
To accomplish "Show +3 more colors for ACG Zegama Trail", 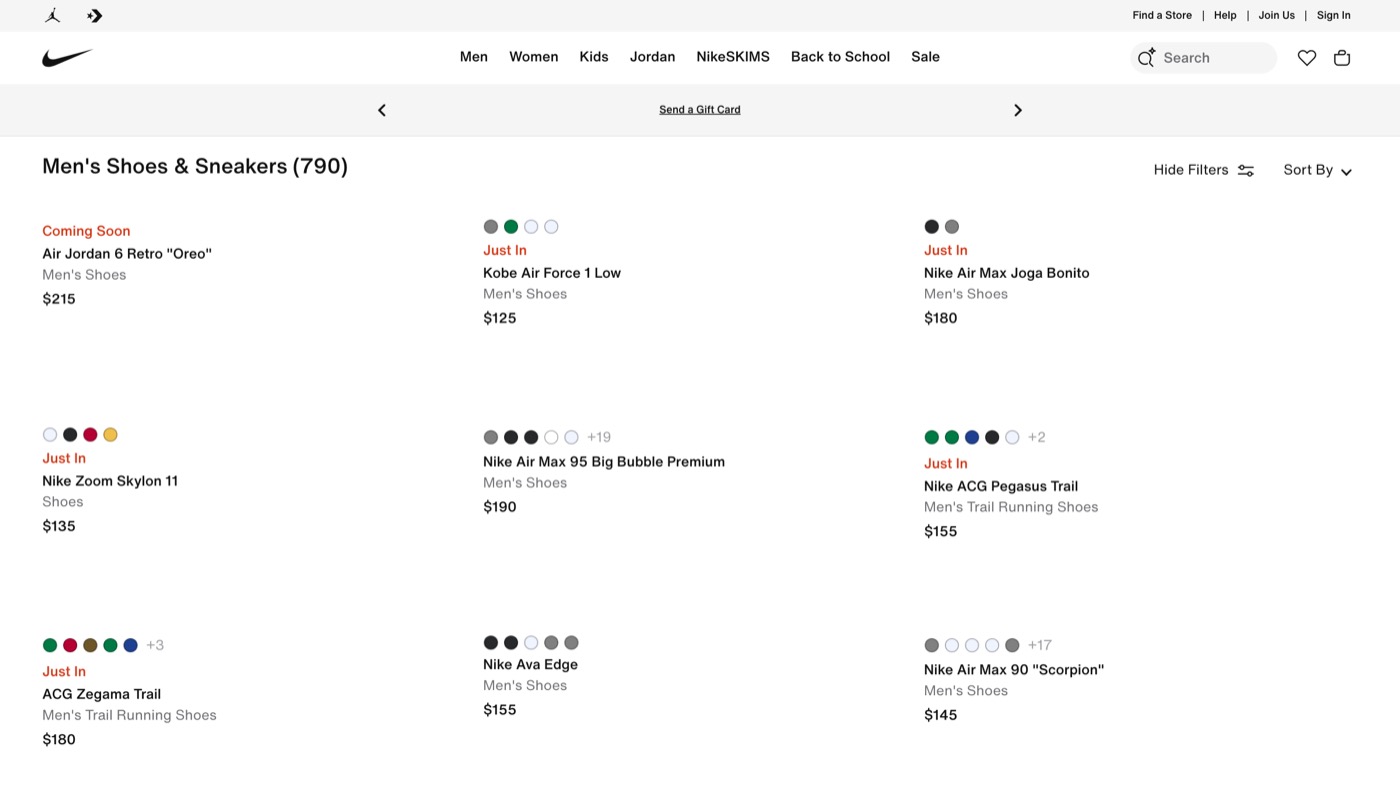I will 155,645.
